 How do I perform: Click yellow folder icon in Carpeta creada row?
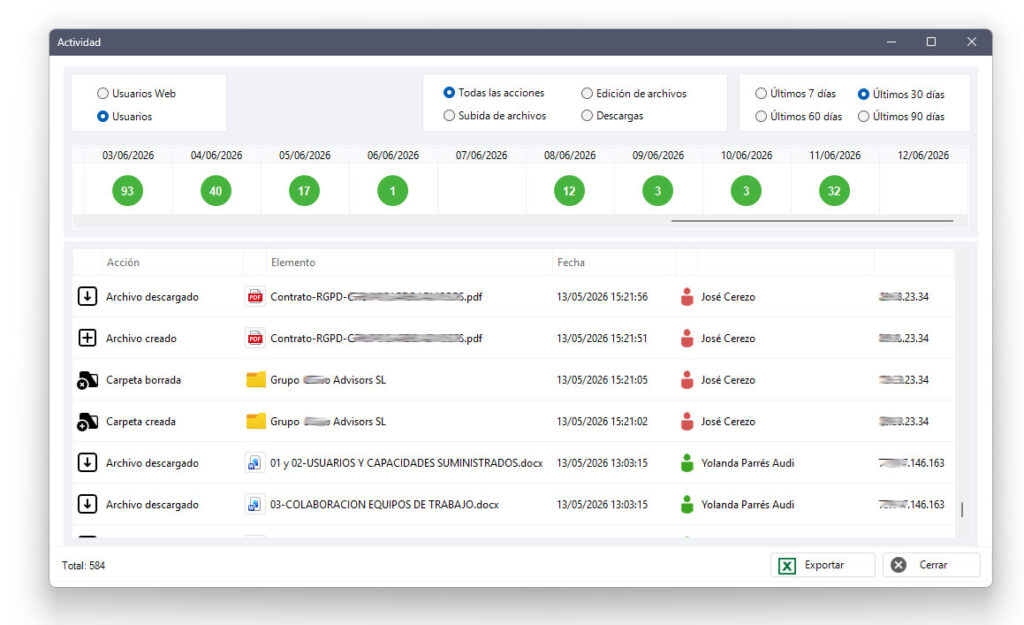click(x=255, y=421)
